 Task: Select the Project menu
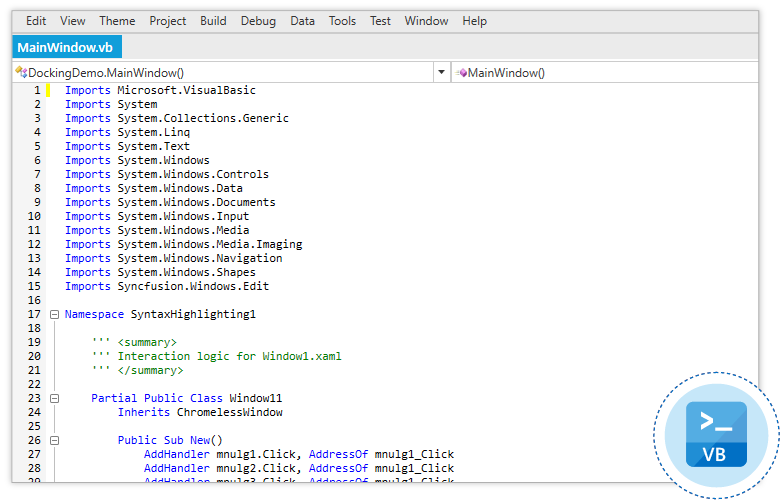[167, 21]
